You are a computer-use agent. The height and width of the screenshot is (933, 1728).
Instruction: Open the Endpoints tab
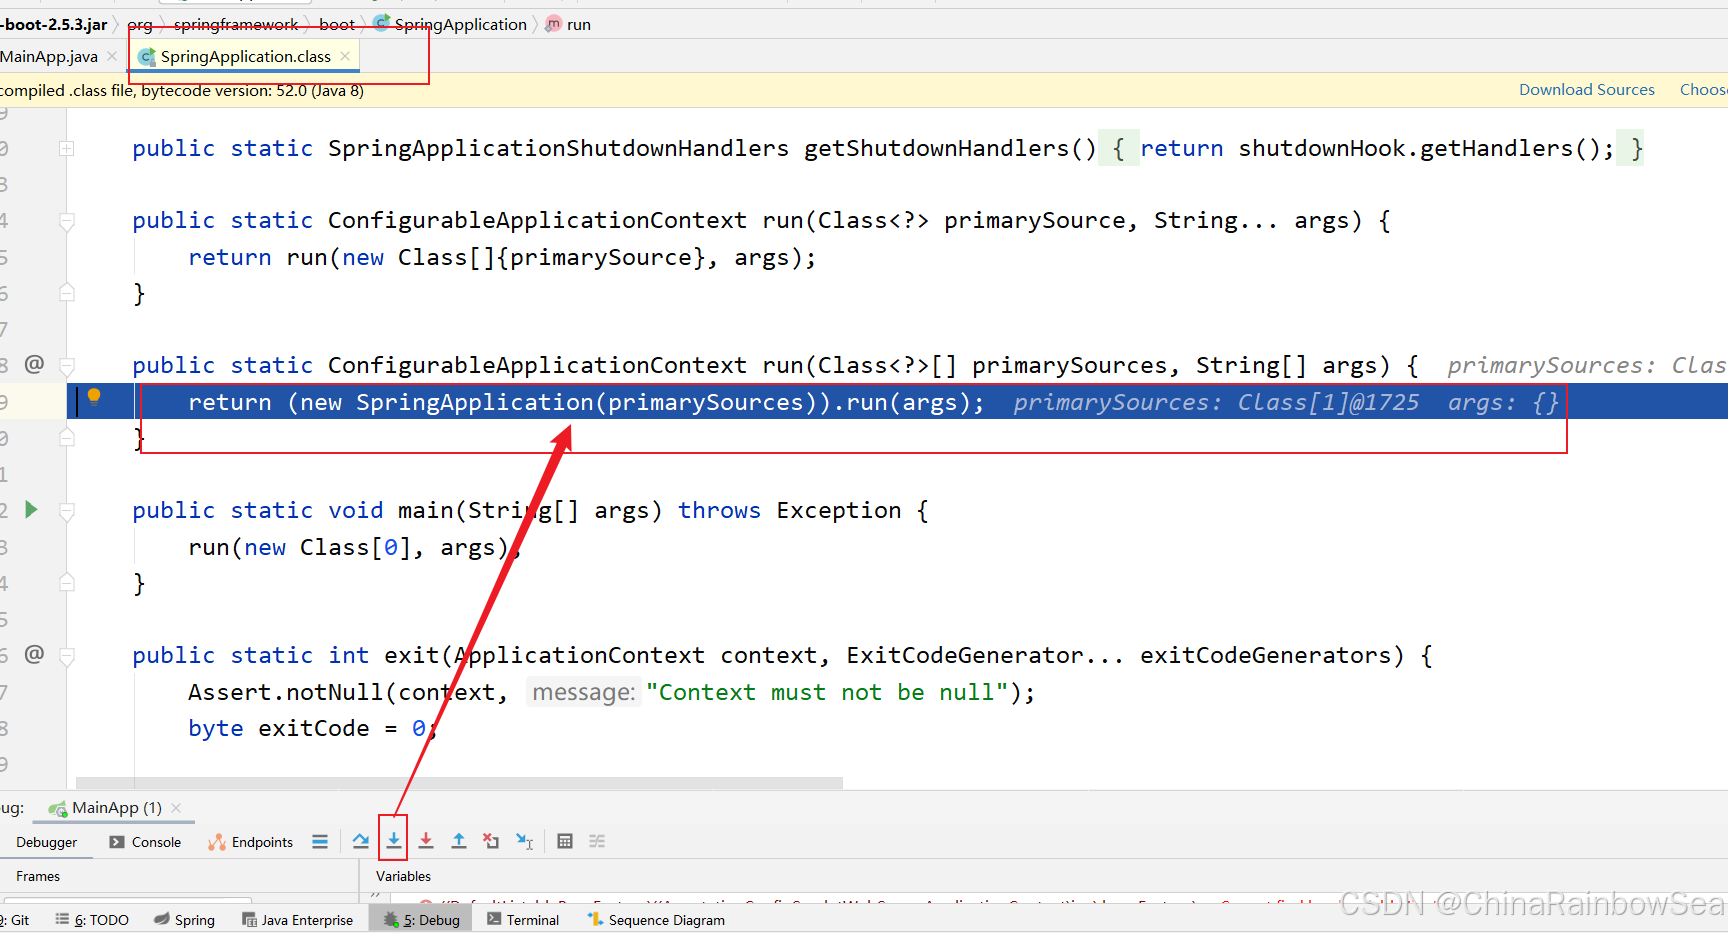[251, 842]
